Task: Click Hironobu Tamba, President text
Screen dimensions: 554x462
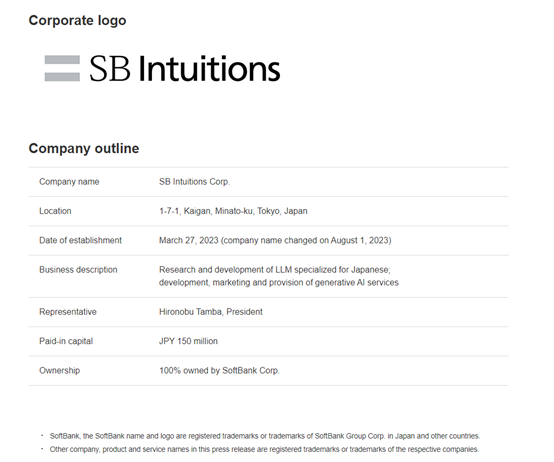Action: click(x=211, y=312)
